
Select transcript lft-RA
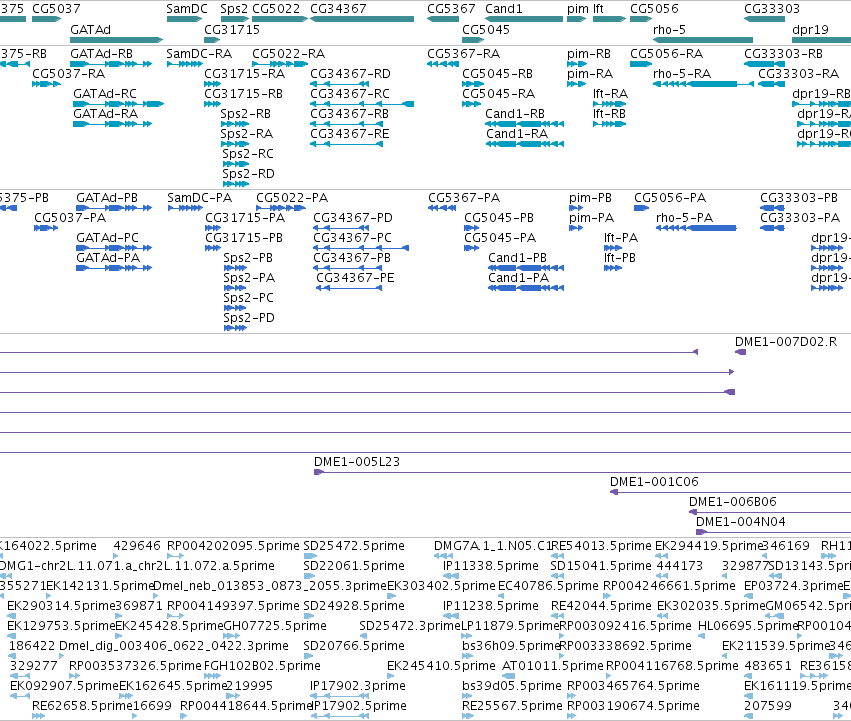click(609, 104)
